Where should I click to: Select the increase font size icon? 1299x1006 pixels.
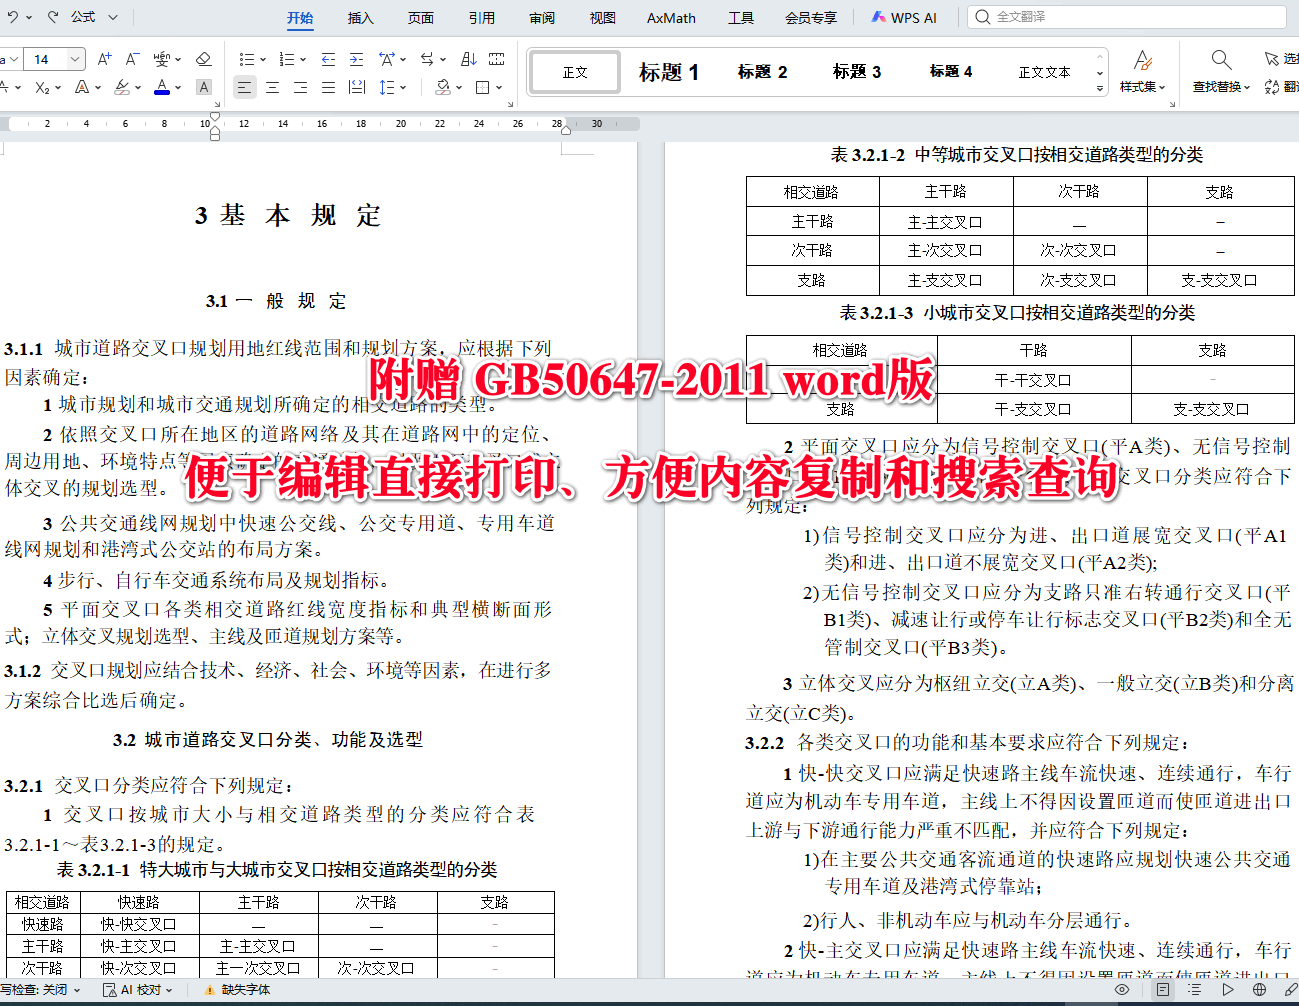coord(104,59)
